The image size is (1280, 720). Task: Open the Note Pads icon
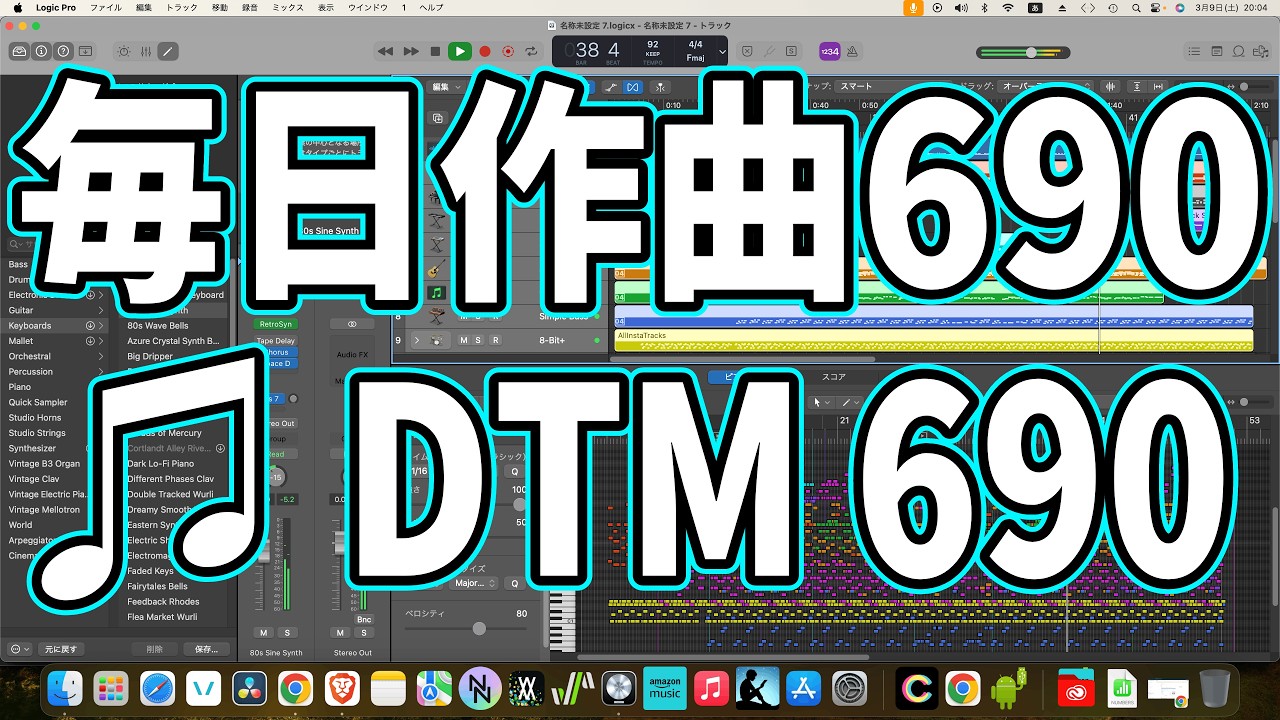[1216, 51]
